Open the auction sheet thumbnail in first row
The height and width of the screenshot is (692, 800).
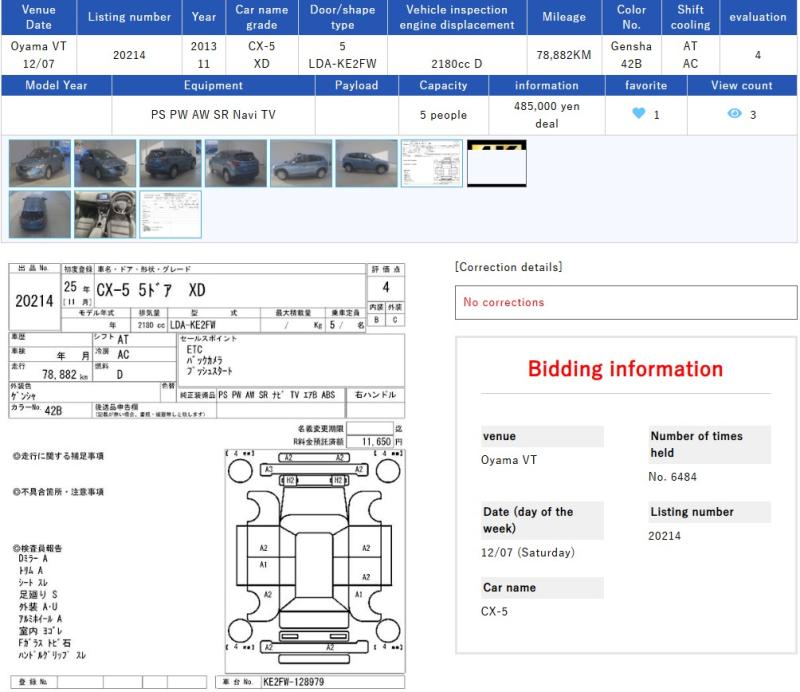[432, 163]
